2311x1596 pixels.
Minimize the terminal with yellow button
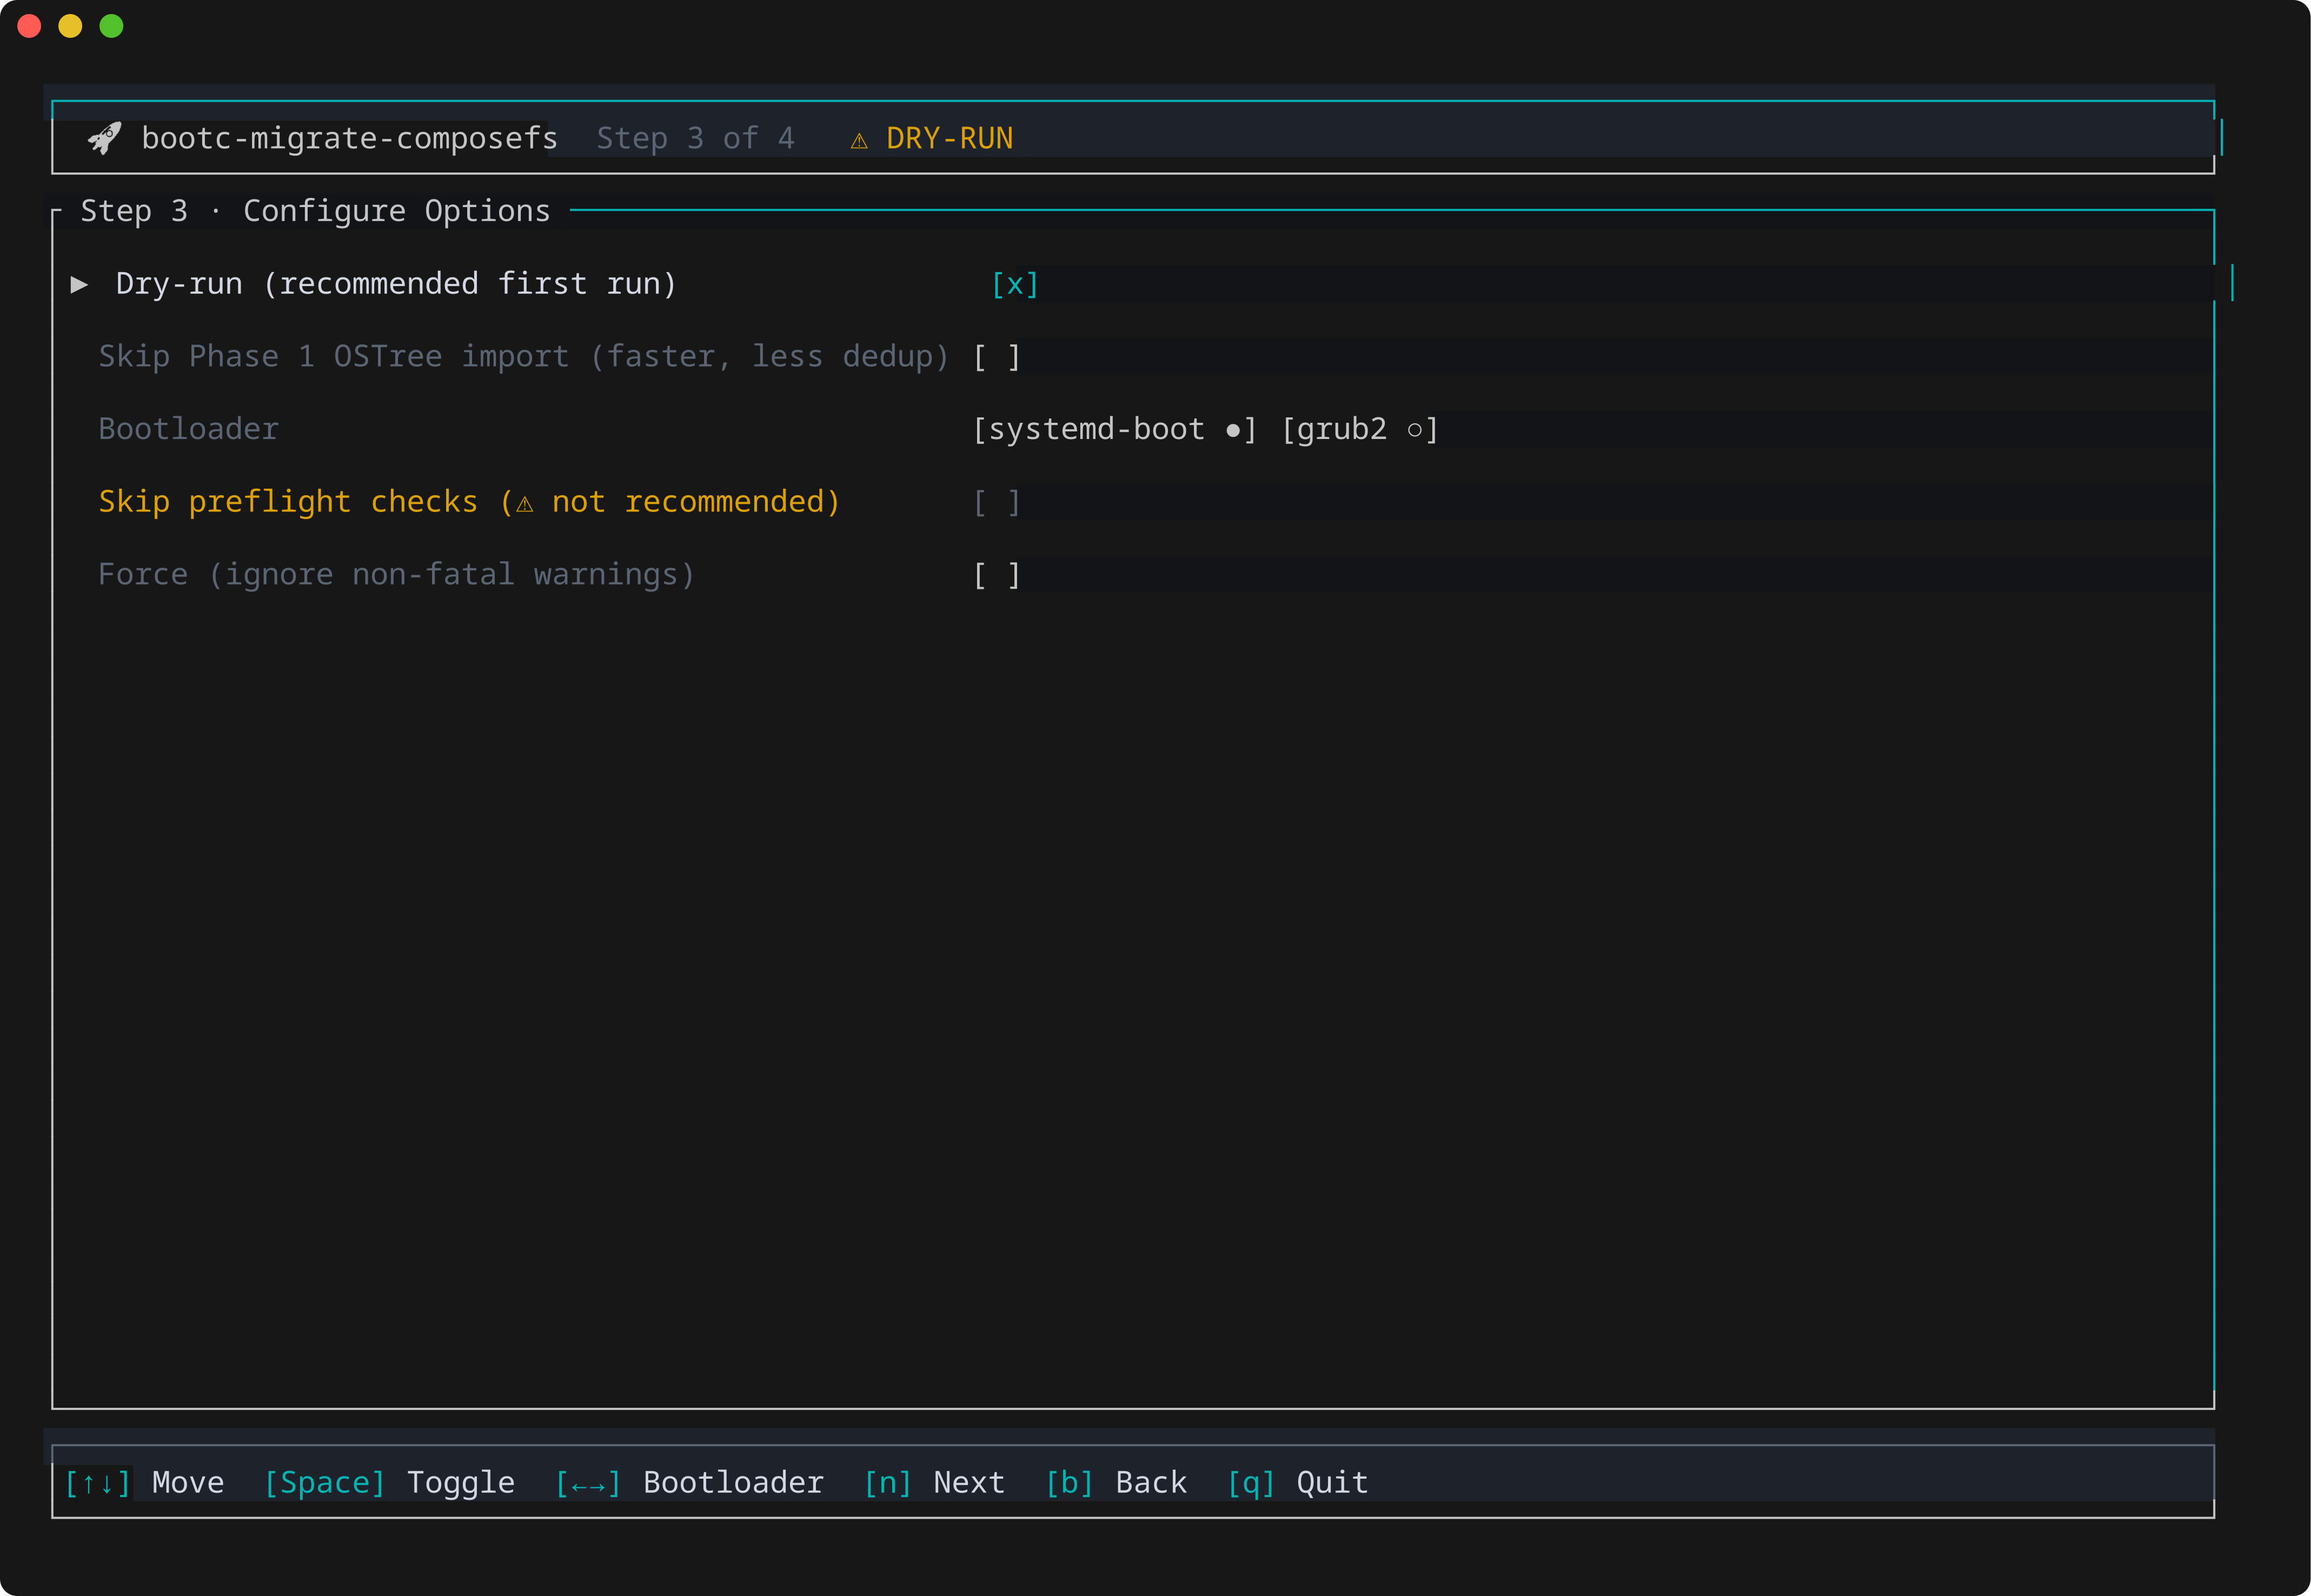[70, 26]
